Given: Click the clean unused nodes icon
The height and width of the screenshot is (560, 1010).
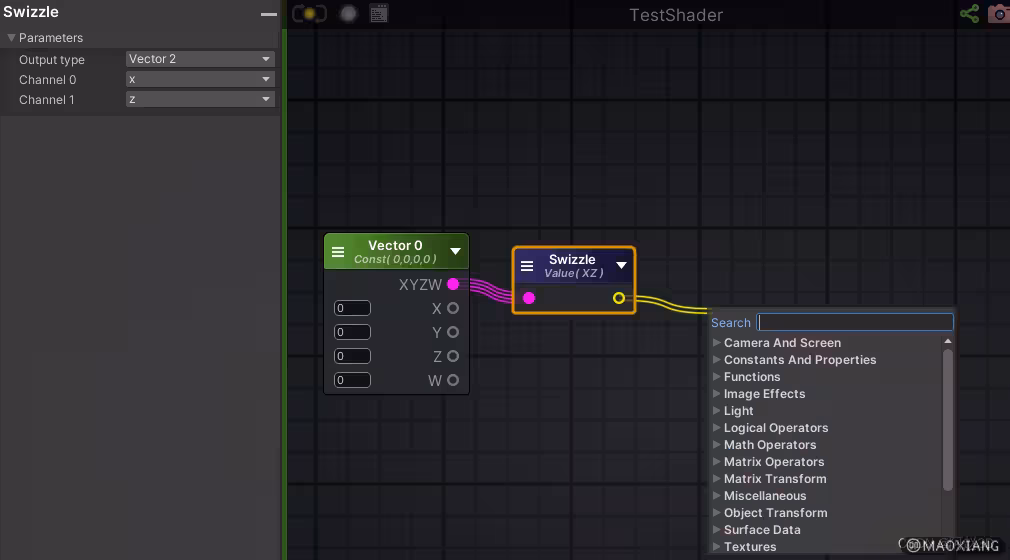Looking at the screenshot, I should [x=379, y=14].
